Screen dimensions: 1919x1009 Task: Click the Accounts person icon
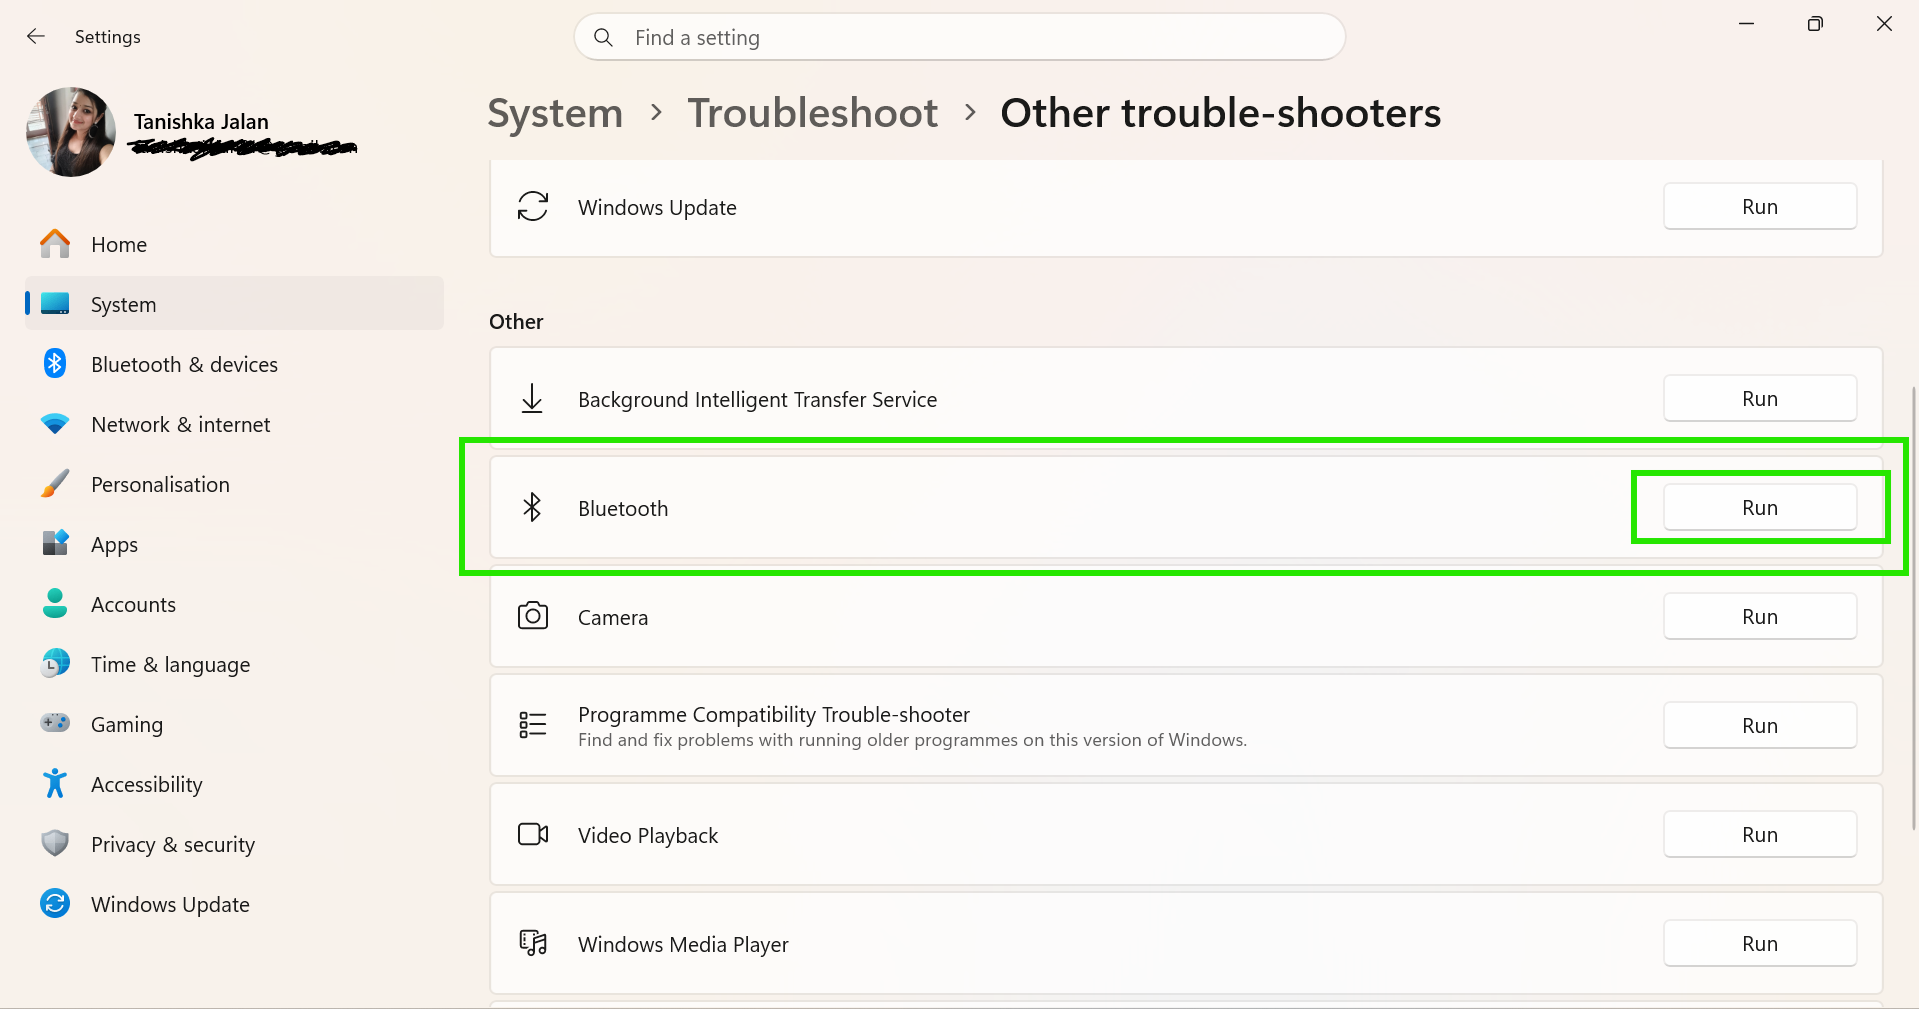pyautogui.click(x=55, y=603)
